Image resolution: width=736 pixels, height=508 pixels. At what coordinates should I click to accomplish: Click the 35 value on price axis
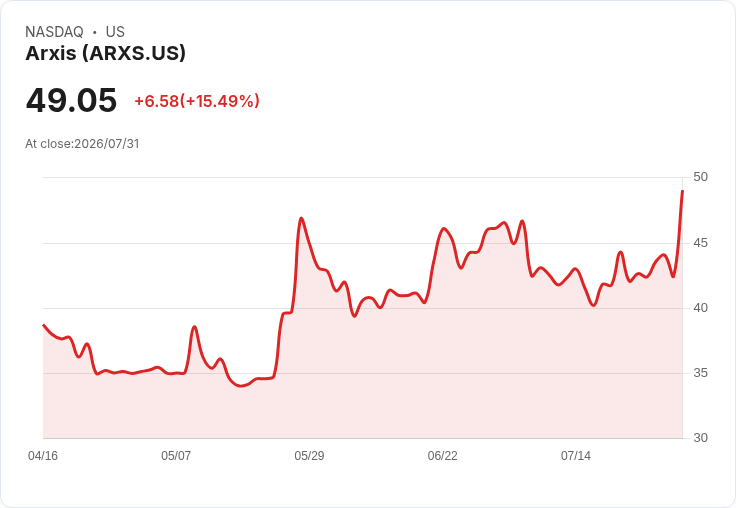pos(700,373)
